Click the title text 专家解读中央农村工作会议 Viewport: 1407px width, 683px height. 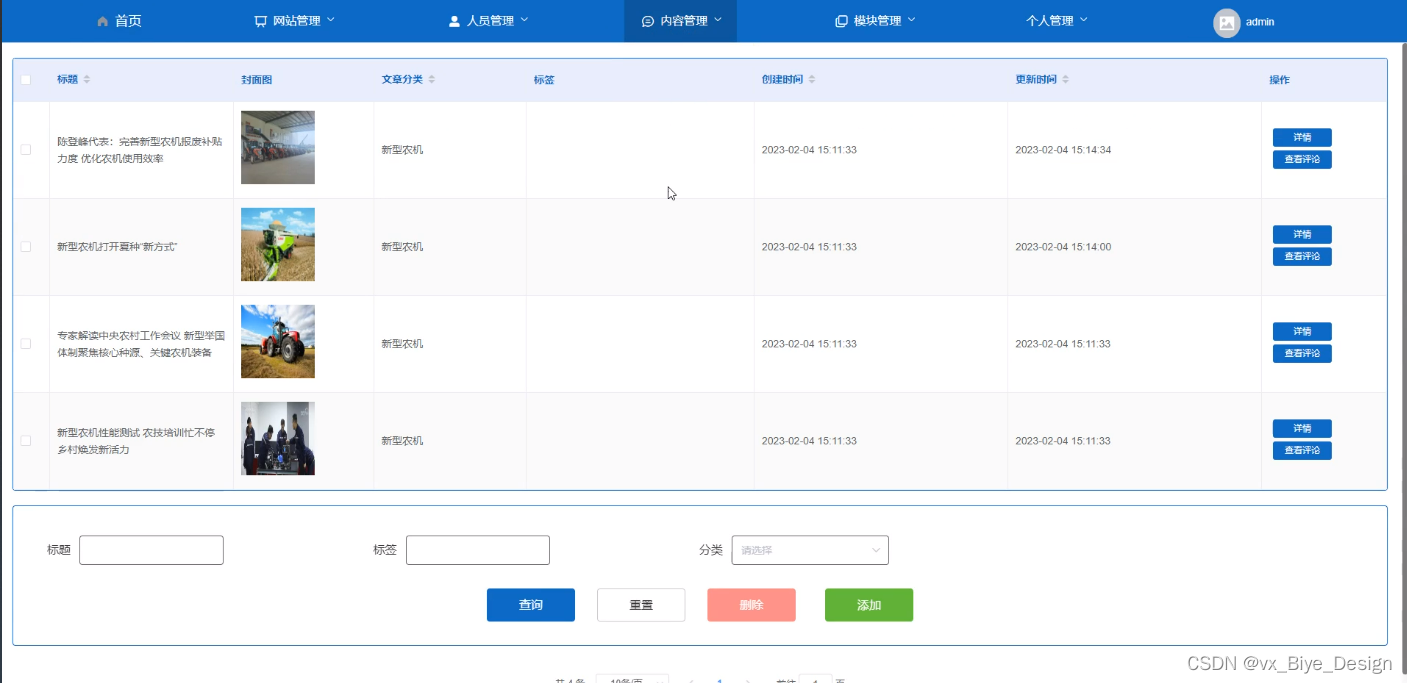tap(119, 336)
